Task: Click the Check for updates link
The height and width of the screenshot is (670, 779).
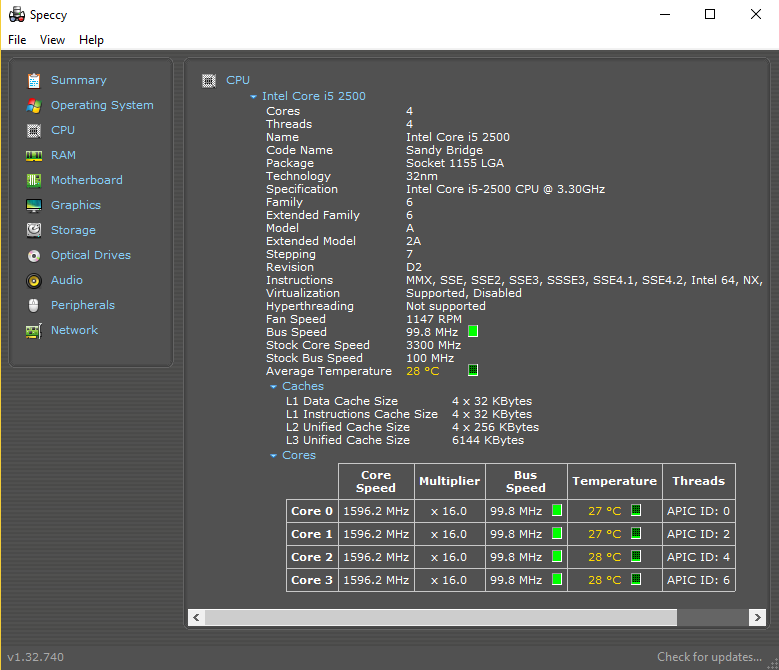Action: point(709,657)
